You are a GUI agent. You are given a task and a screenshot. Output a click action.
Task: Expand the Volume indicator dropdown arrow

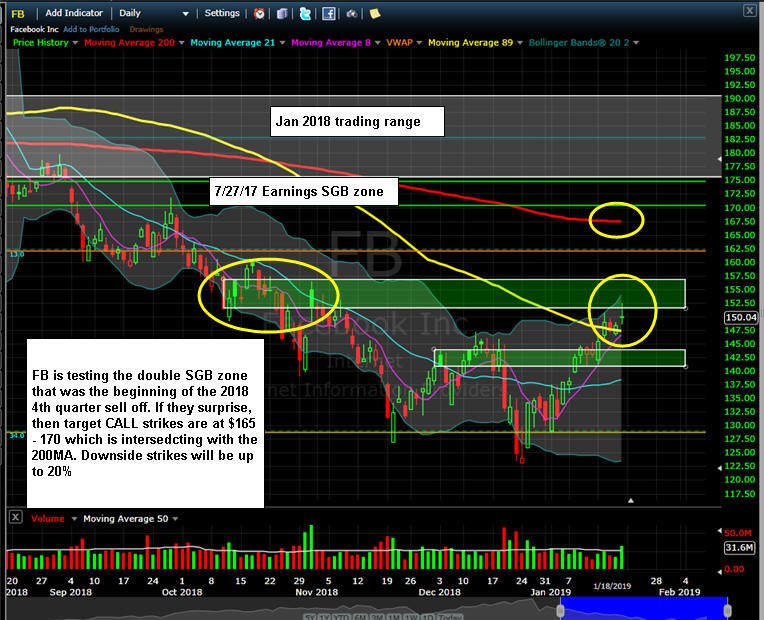coord(74,519)
